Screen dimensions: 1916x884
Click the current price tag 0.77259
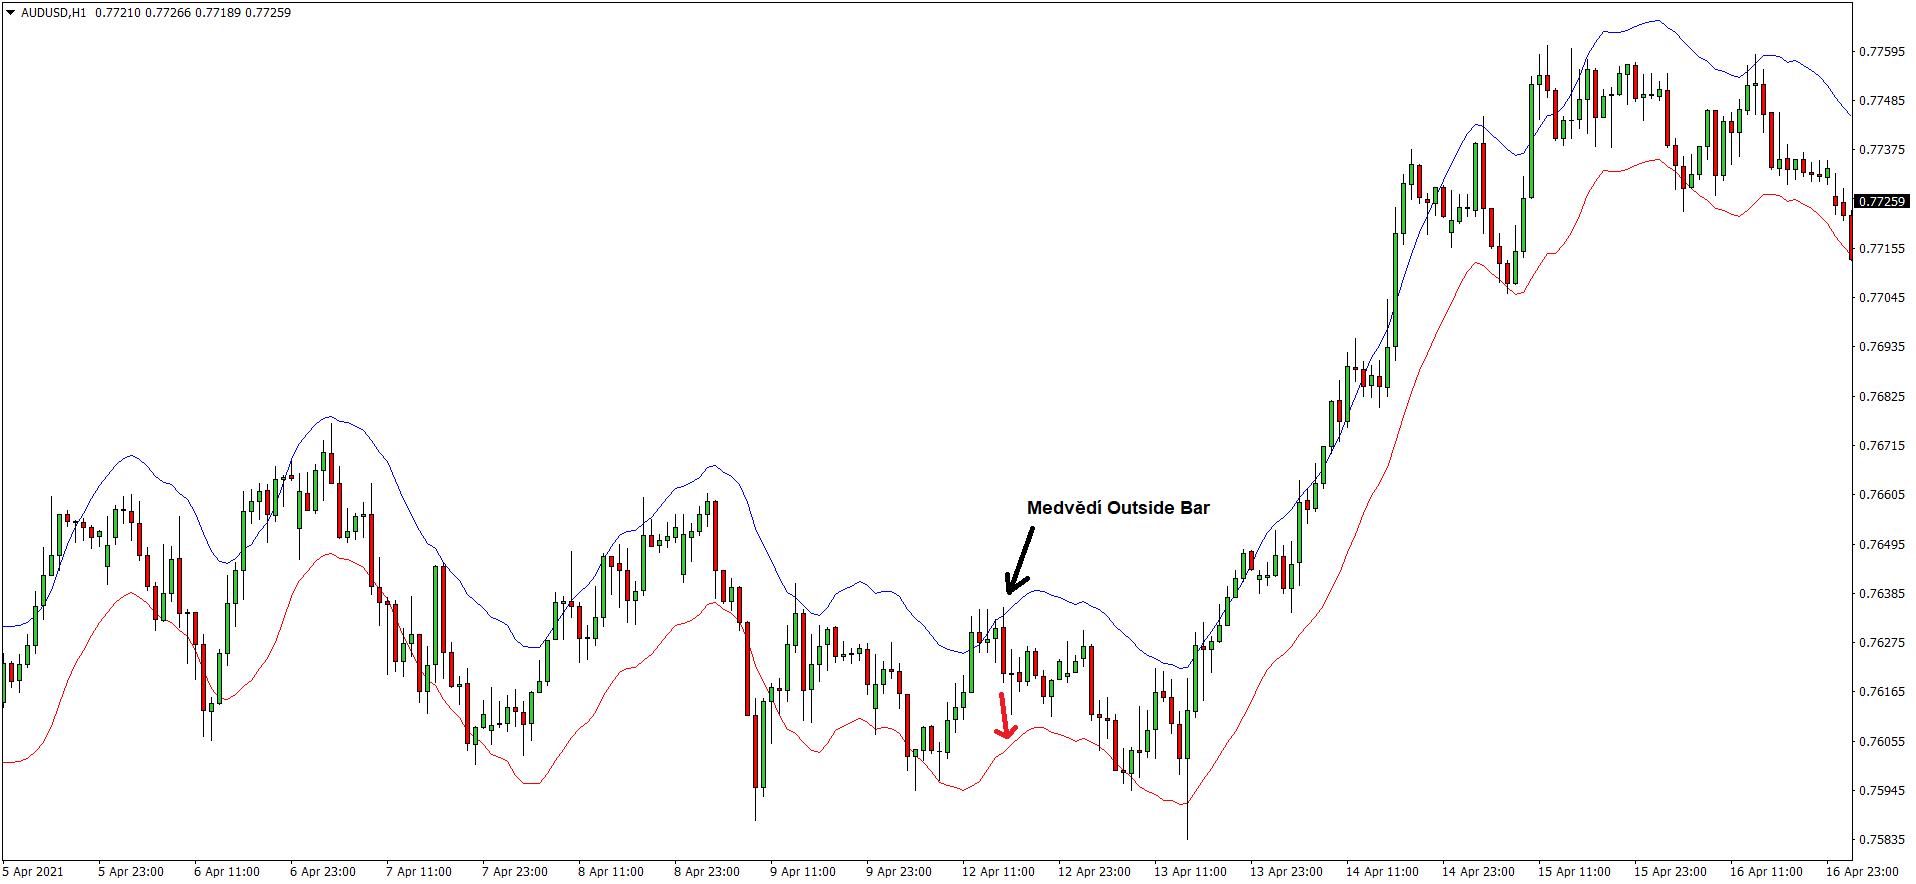tap(1881, 201)
